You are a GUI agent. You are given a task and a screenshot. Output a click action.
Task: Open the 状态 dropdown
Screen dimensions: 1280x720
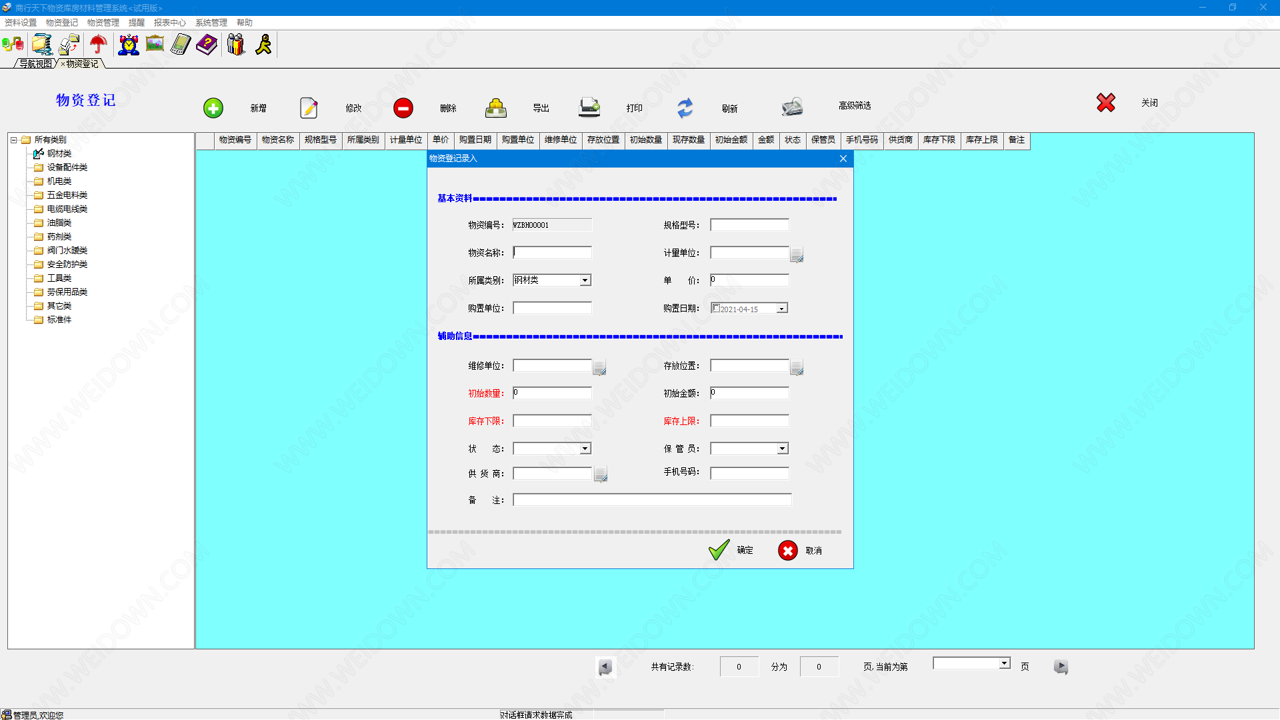click(x=586, y=448)
